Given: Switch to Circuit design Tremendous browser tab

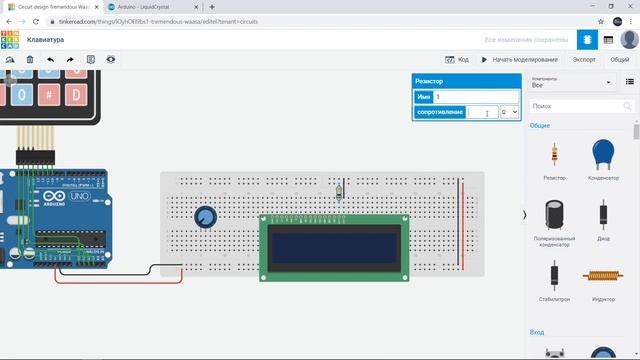Looking at the screenshot, I should [53, 7].
